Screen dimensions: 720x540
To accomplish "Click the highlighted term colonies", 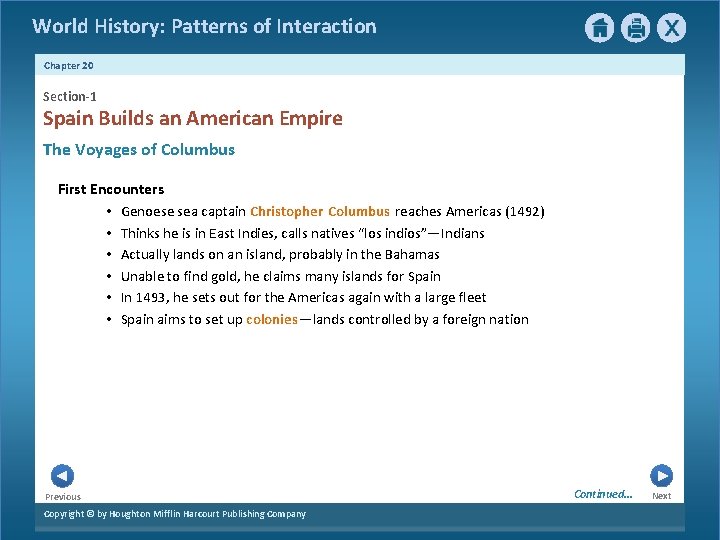I will click(x=272, y=320).
